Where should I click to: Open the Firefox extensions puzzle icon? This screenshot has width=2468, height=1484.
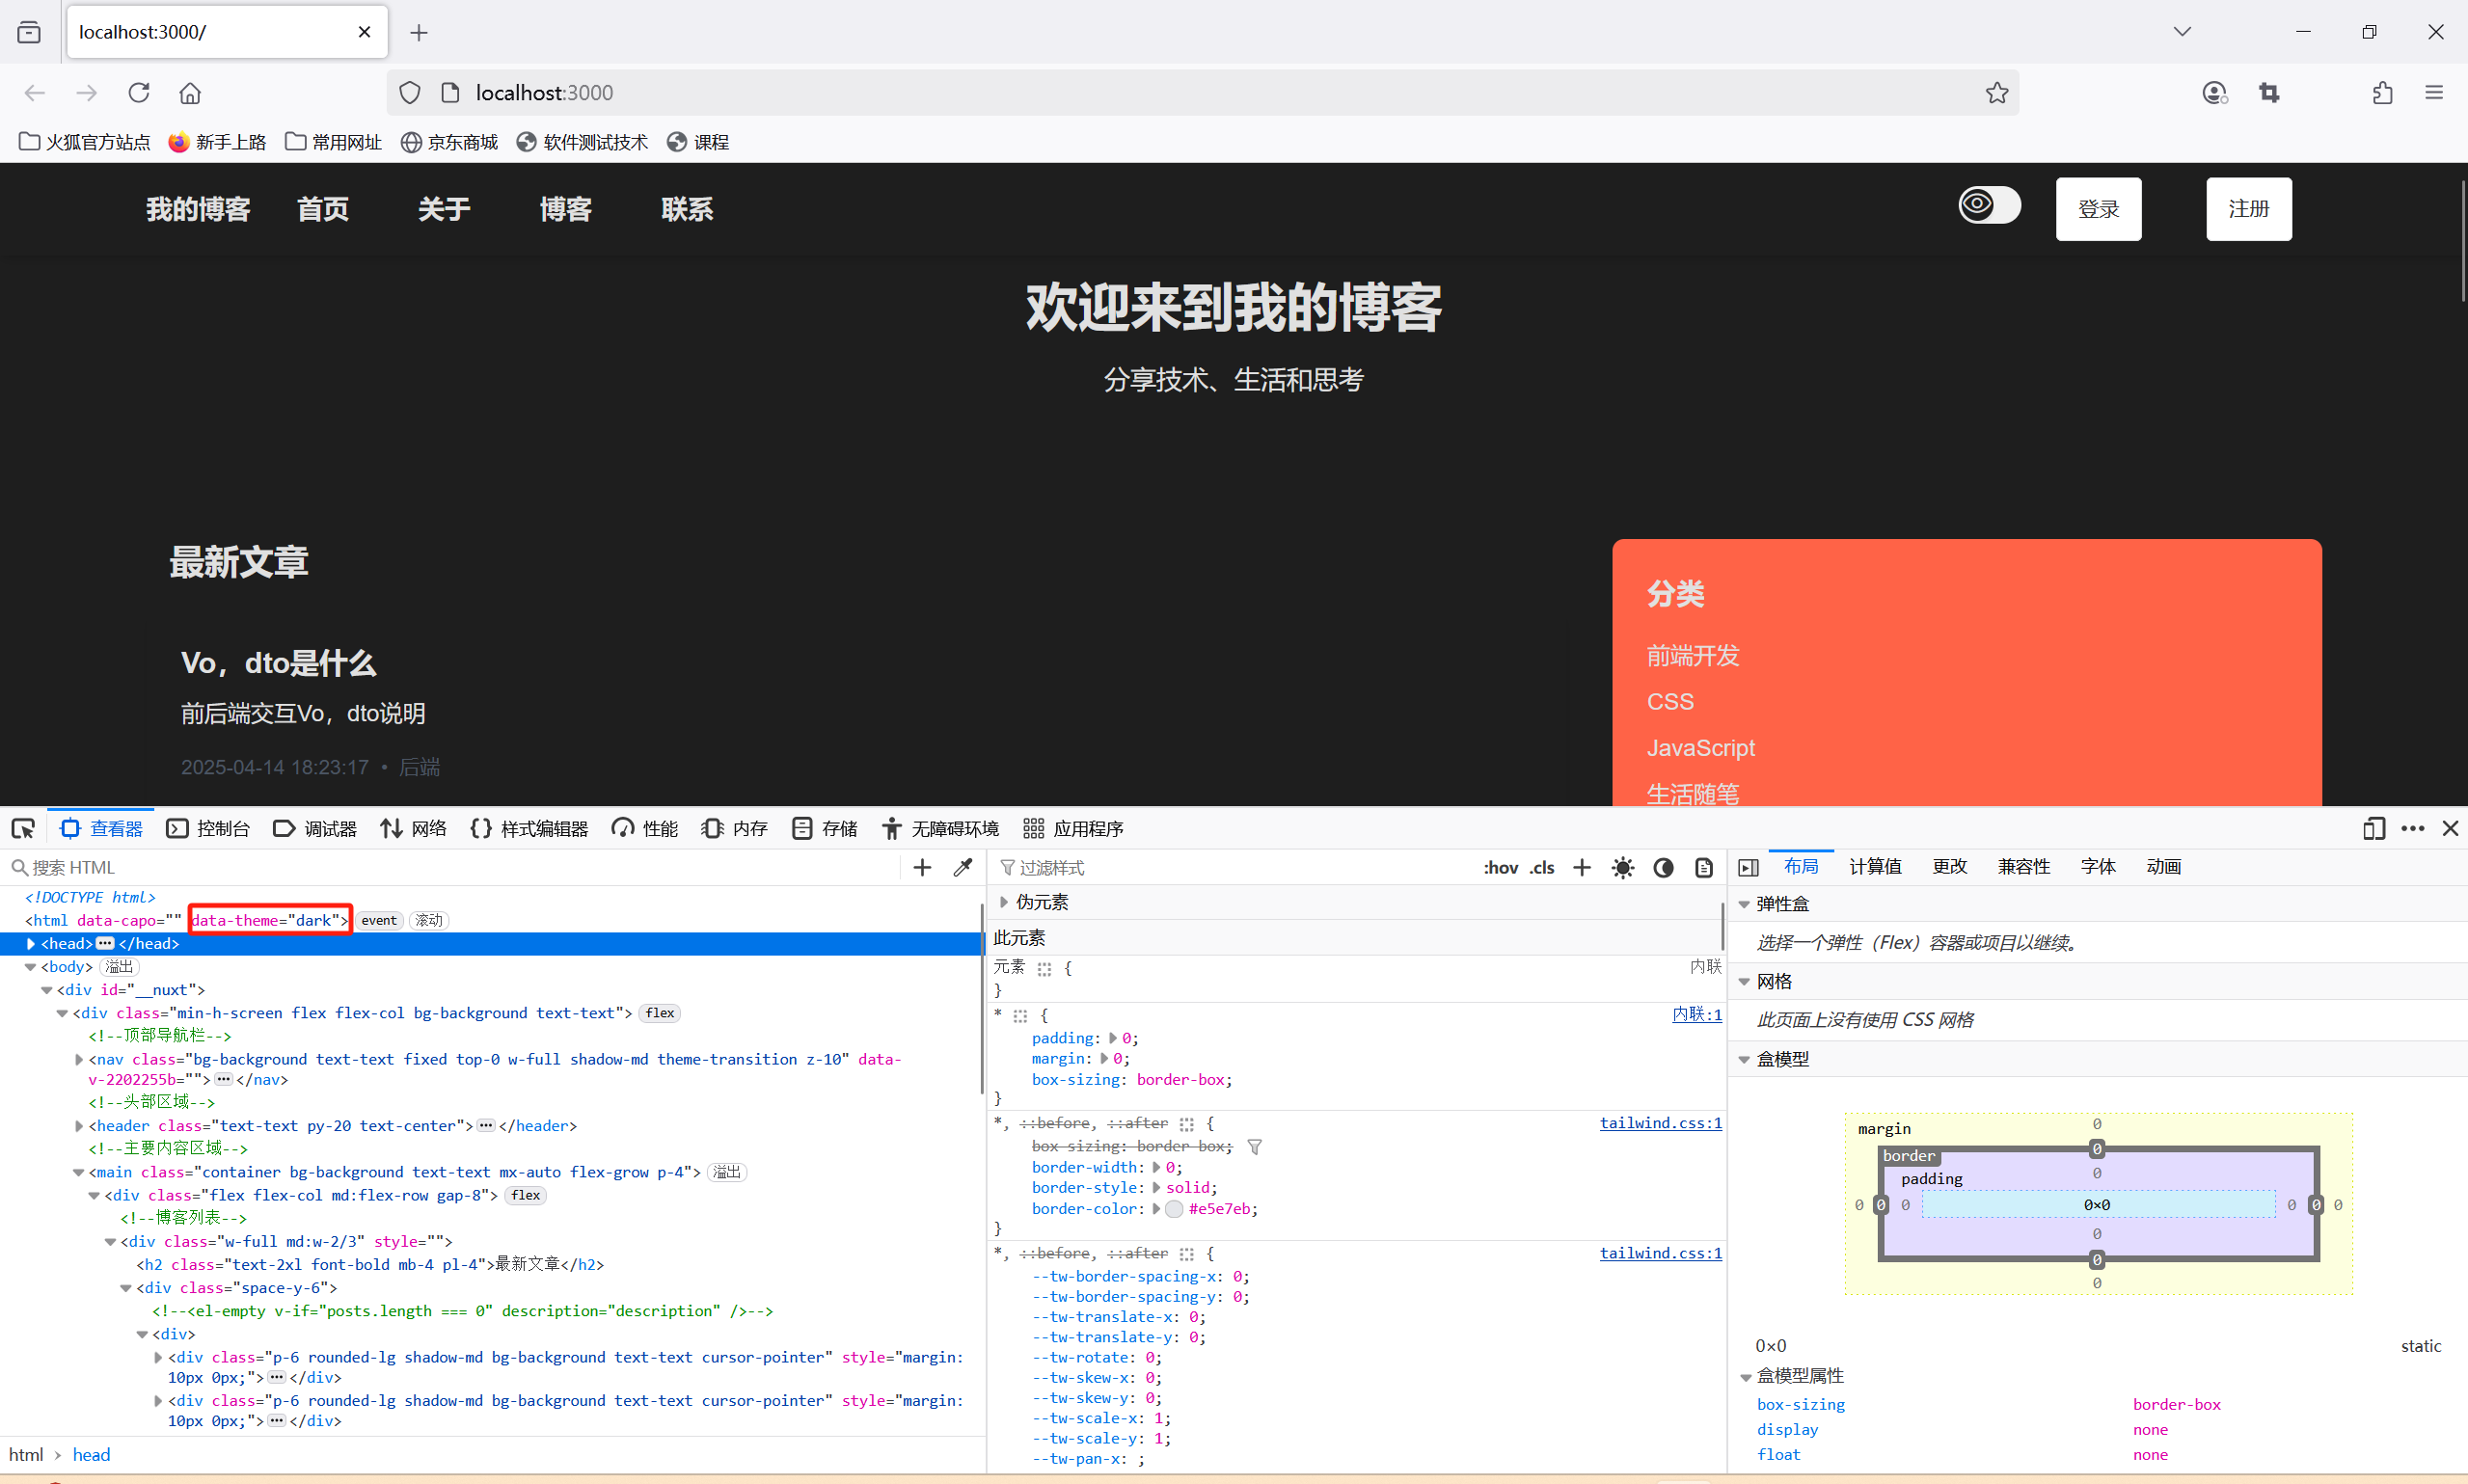pos(2382,93)
